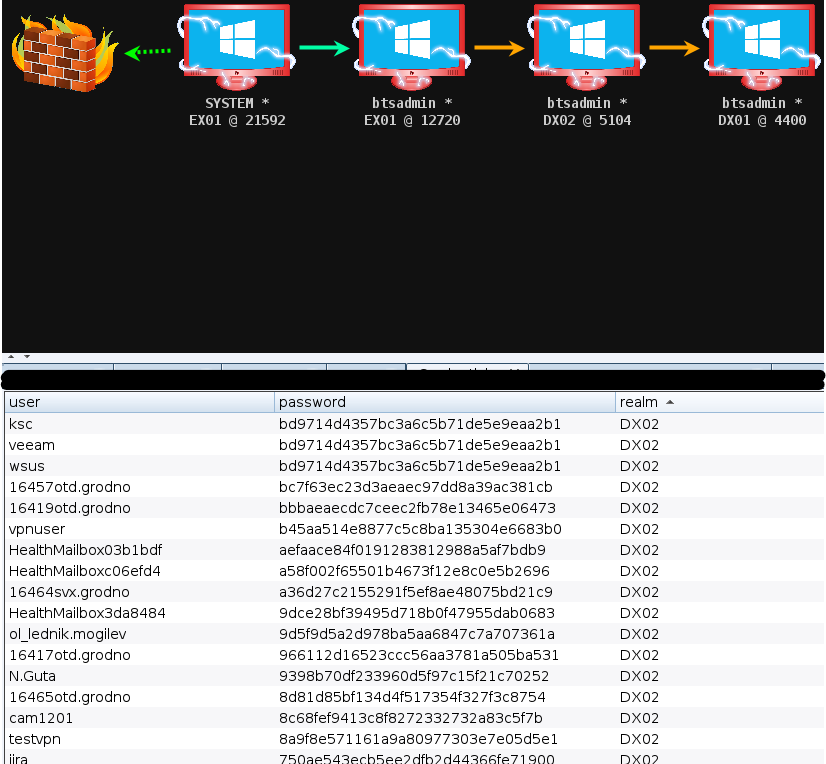
Task: Click the password hash in the ksc row
Action: [x=420, y=424]
